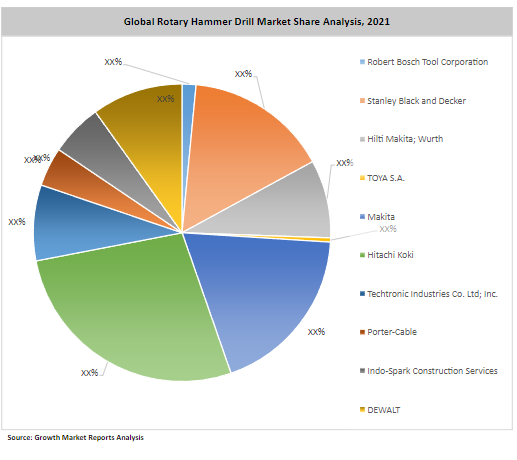Image resolution: width=517 pixels, height=460 pixels.
Task: Select the 'Stanley Black and Decker' legend label
Action: [x=416, y=101]
